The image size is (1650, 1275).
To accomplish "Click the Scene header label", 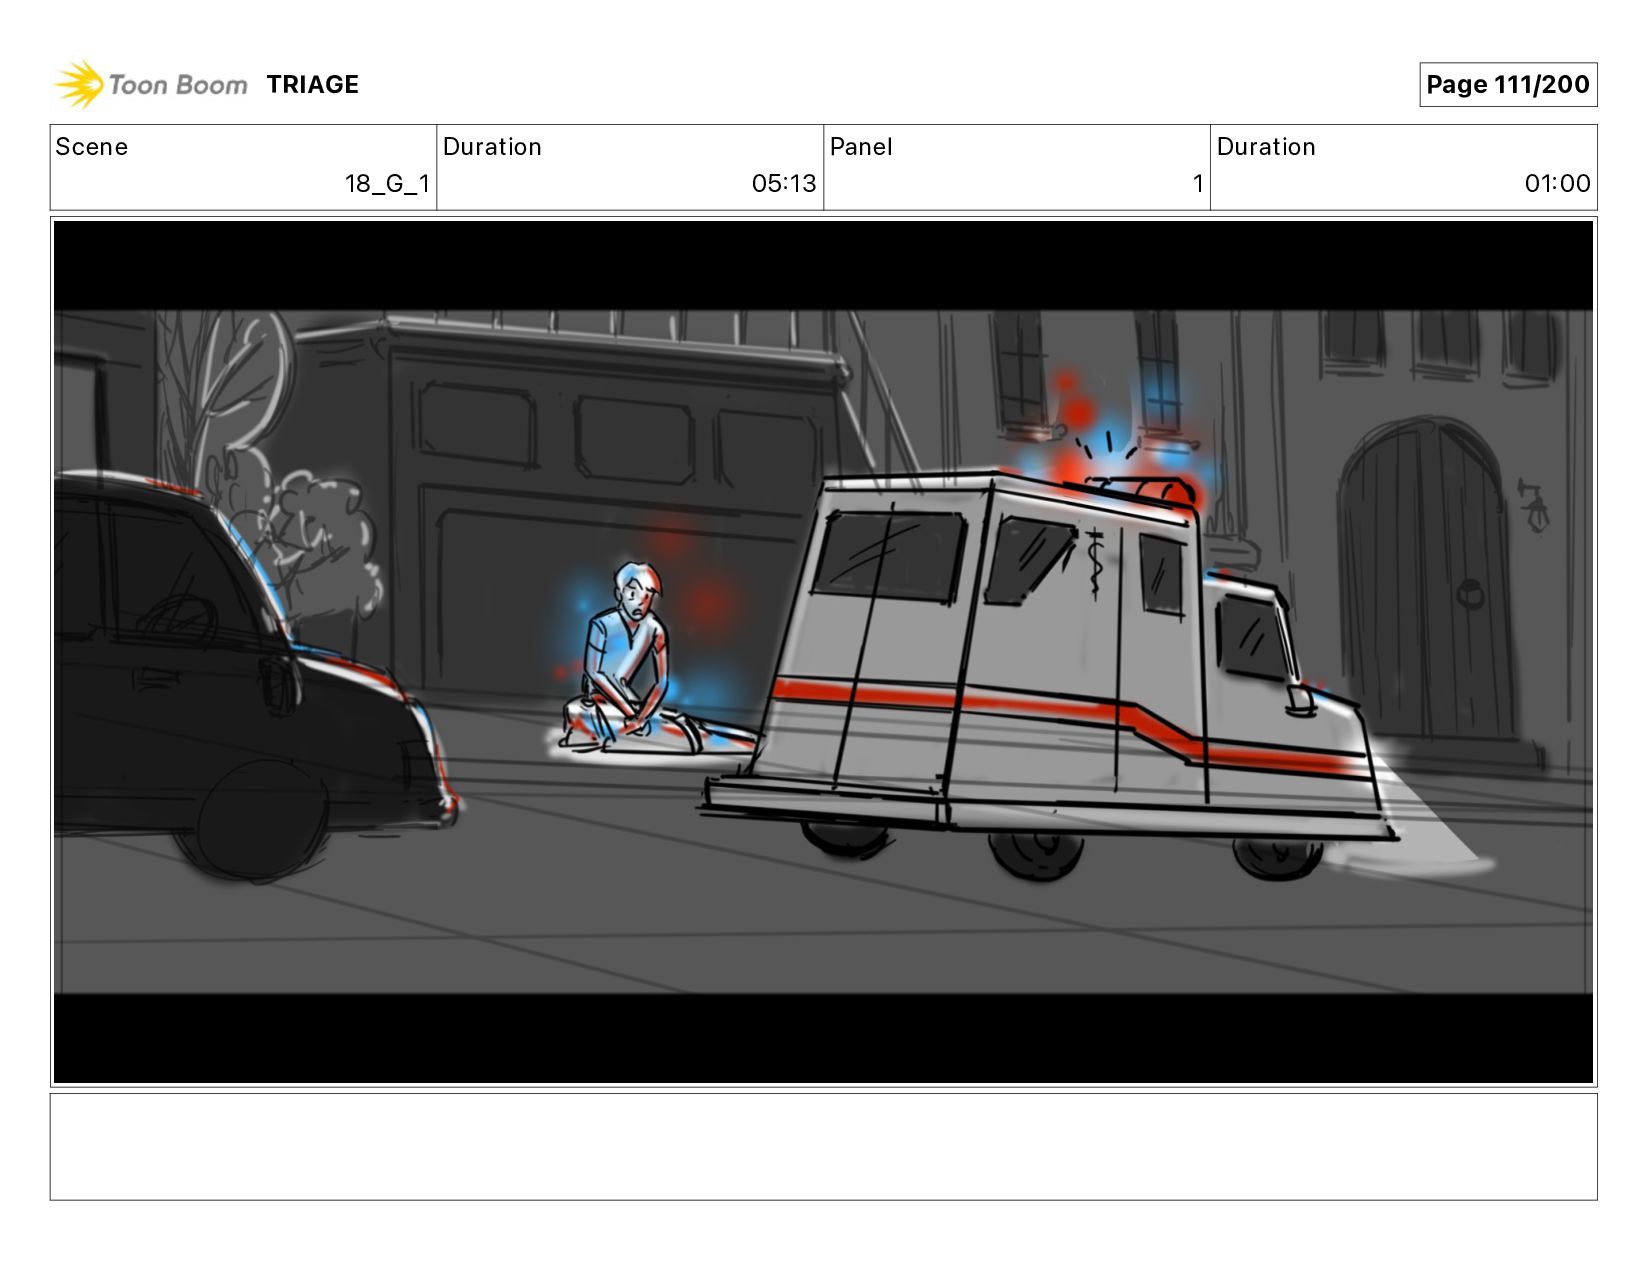I will (92, 147).
